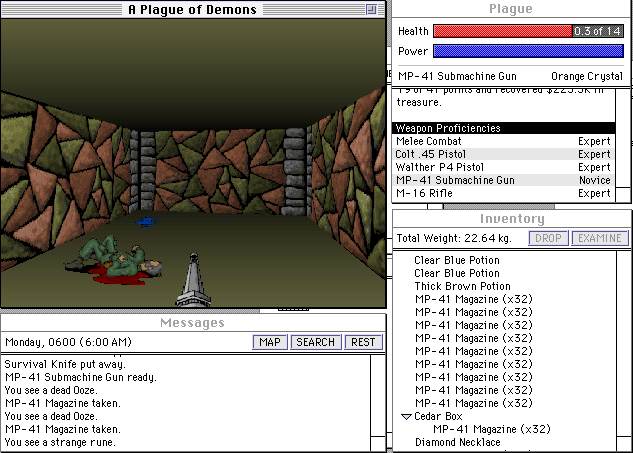This screenshot has width=633, height=453.
Task: Click the EXAMINE button in Inventory
Action: pyautogui.click(x=600, y=238)
